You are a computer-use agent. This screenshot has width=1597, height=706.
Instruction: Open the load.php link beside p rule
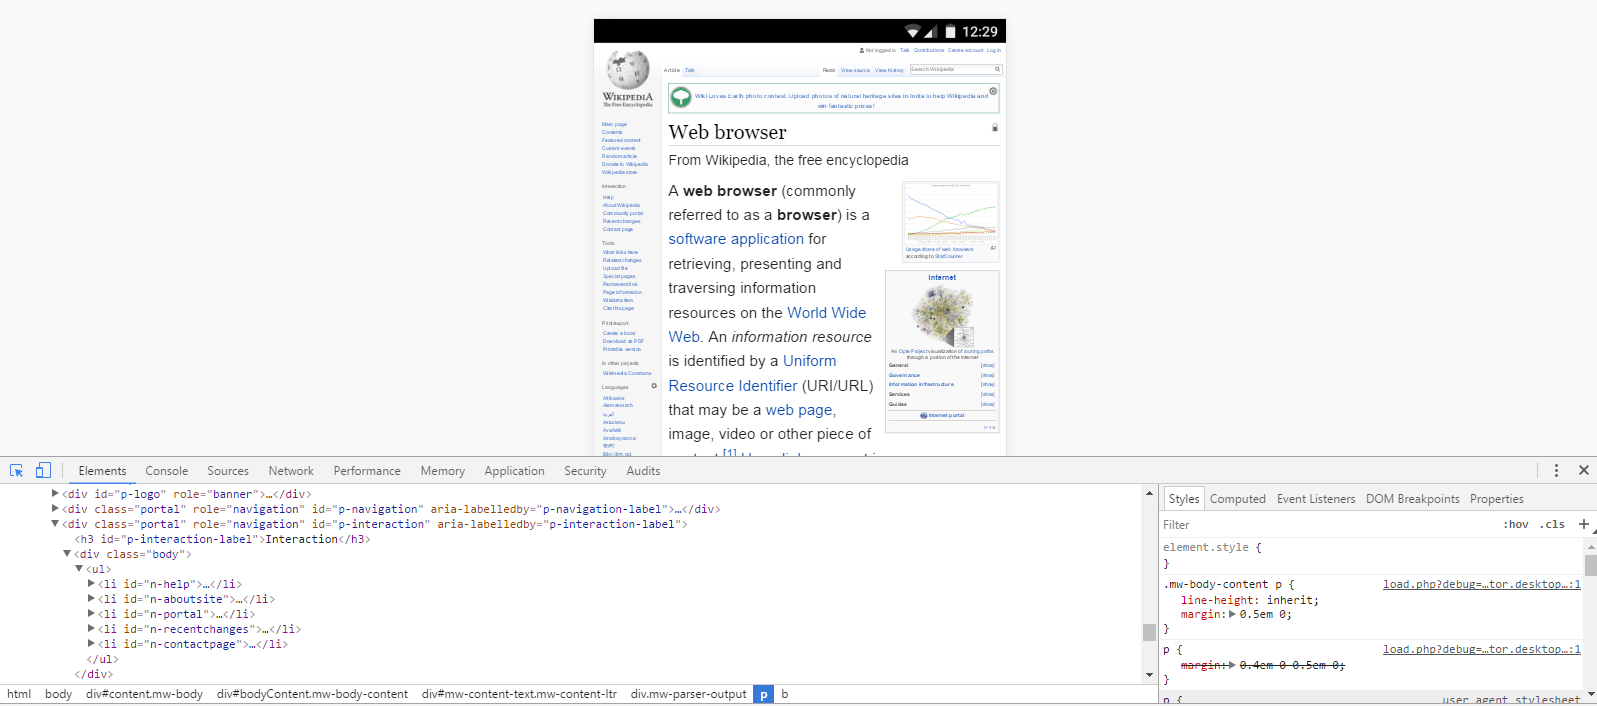(x=1482, y=649)
